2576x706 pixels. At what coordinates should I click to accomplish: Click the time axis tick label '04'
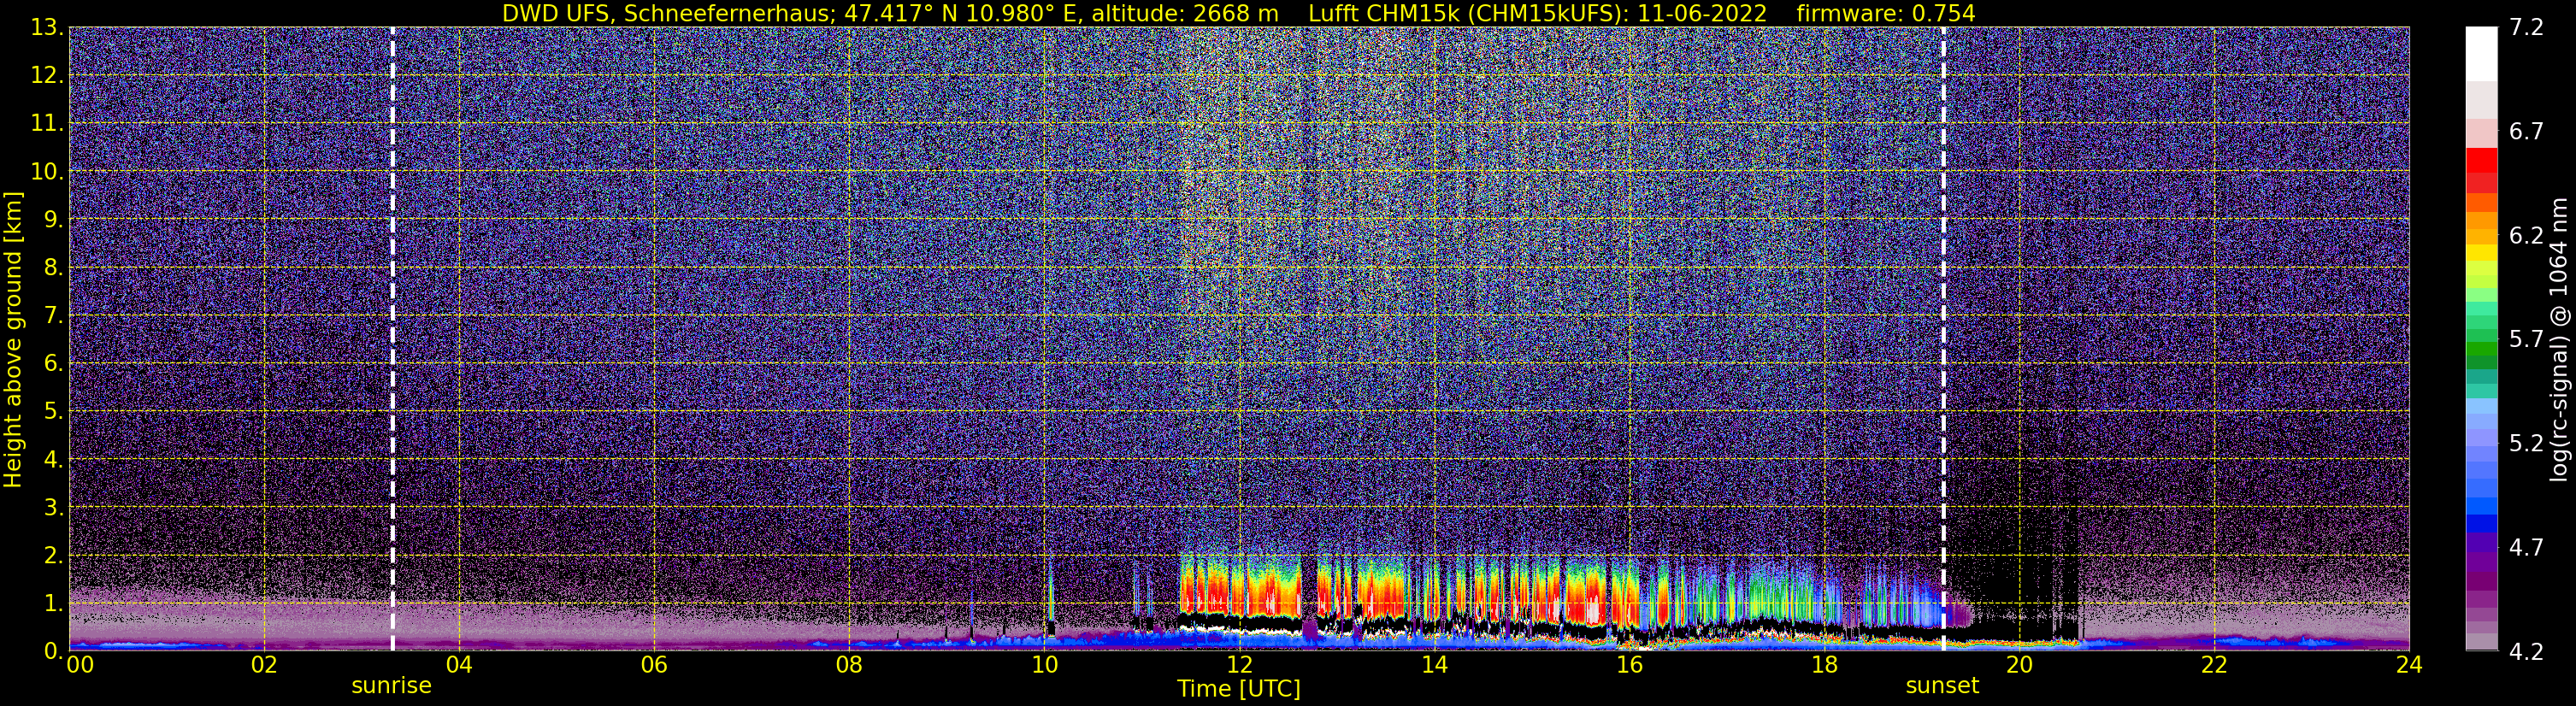click(x=459, y=666)
